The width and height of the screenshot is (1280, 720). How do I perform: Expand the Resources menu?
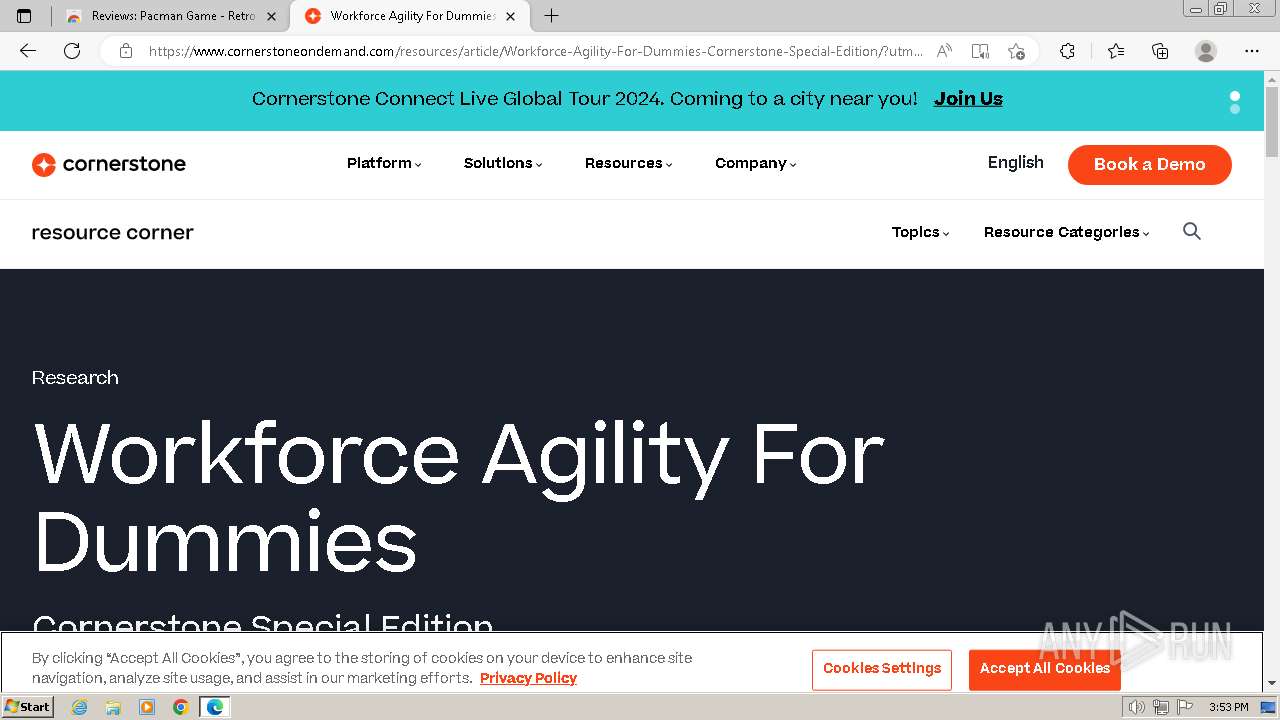pos(629,163)
